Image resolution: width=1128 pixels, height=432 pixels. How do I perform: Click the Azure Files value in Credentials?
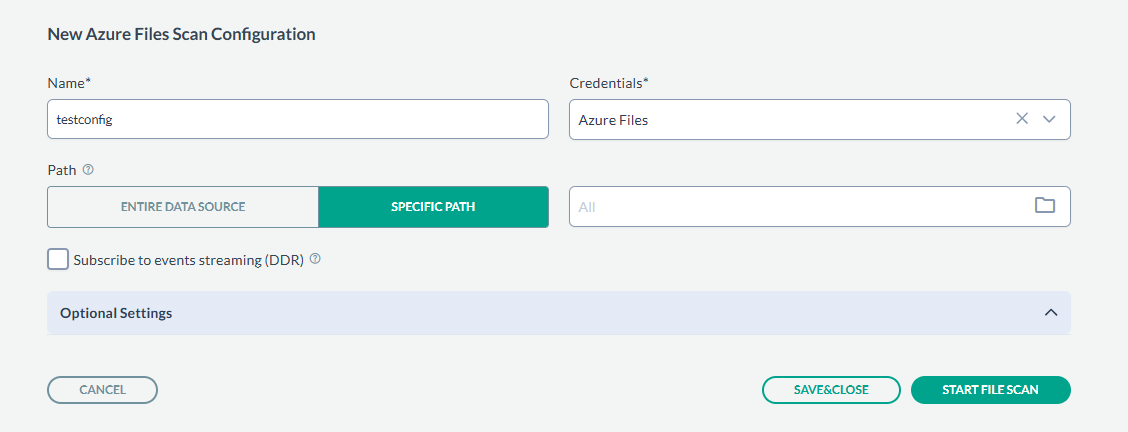(x=613, y=120)
